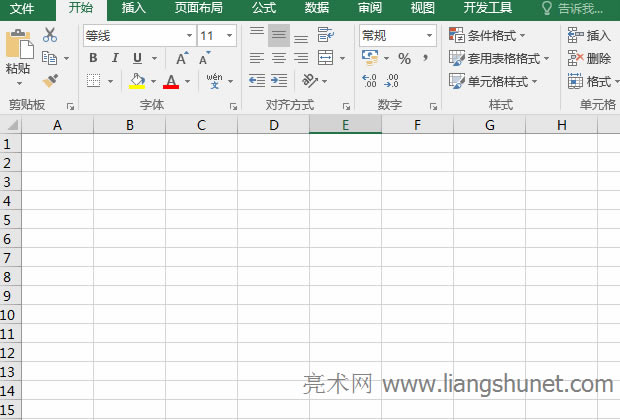This screenshot has width=620, height=420.
Task: Select the Format Painter brush
Action: point(50,81)
